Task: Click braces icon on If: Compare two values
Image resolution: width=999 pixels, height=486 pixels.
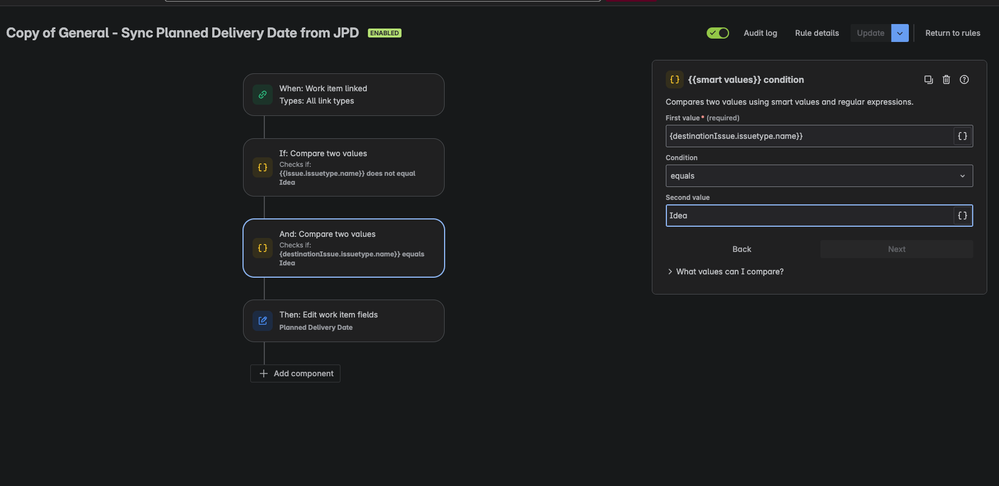Action: (262, 168)
